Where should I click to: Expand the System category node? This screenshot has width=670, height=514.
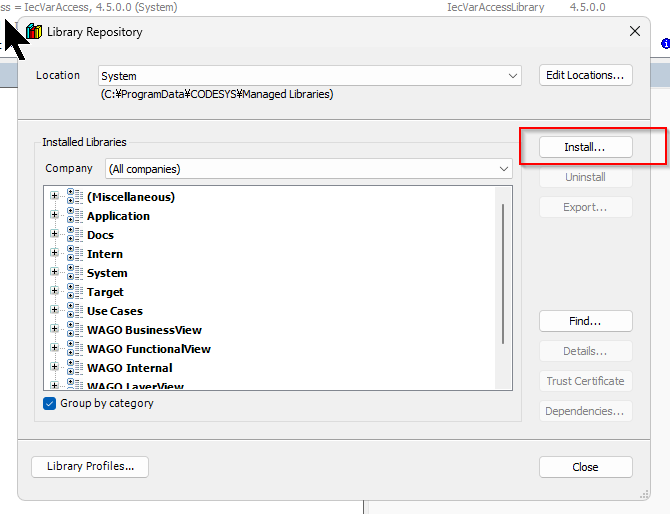coord(54,272)
